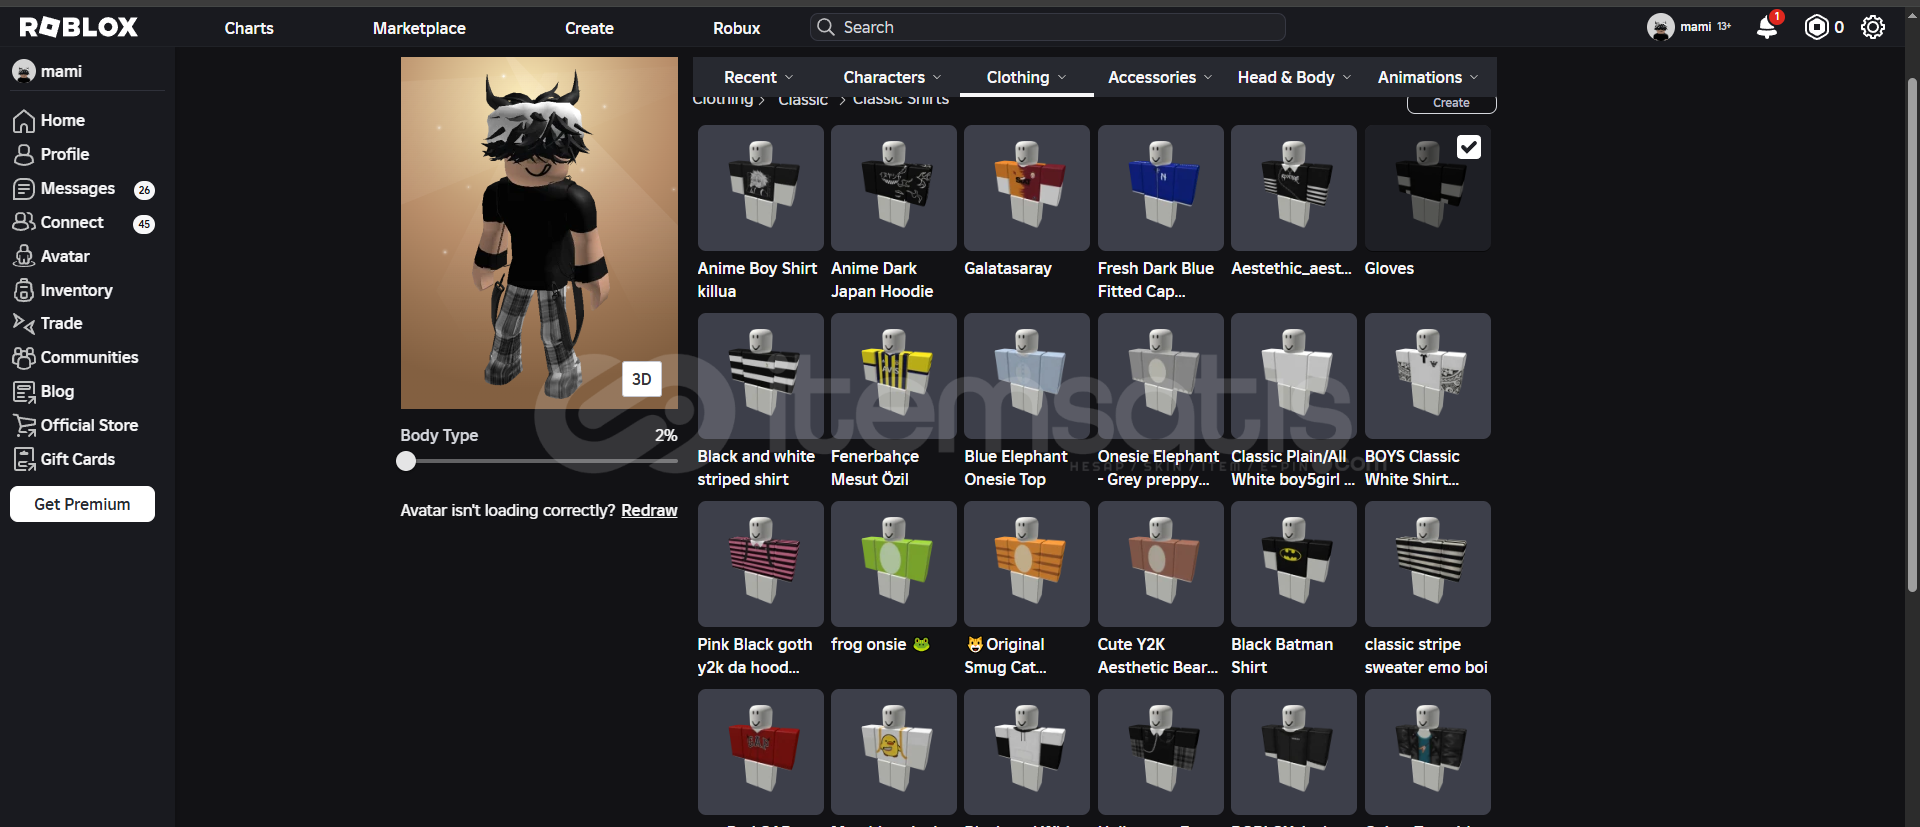Screen dimensions: 1920x827
Task: Click the Classic breadcrumb link
Action: pyautogui.click(x=803, y=100)
